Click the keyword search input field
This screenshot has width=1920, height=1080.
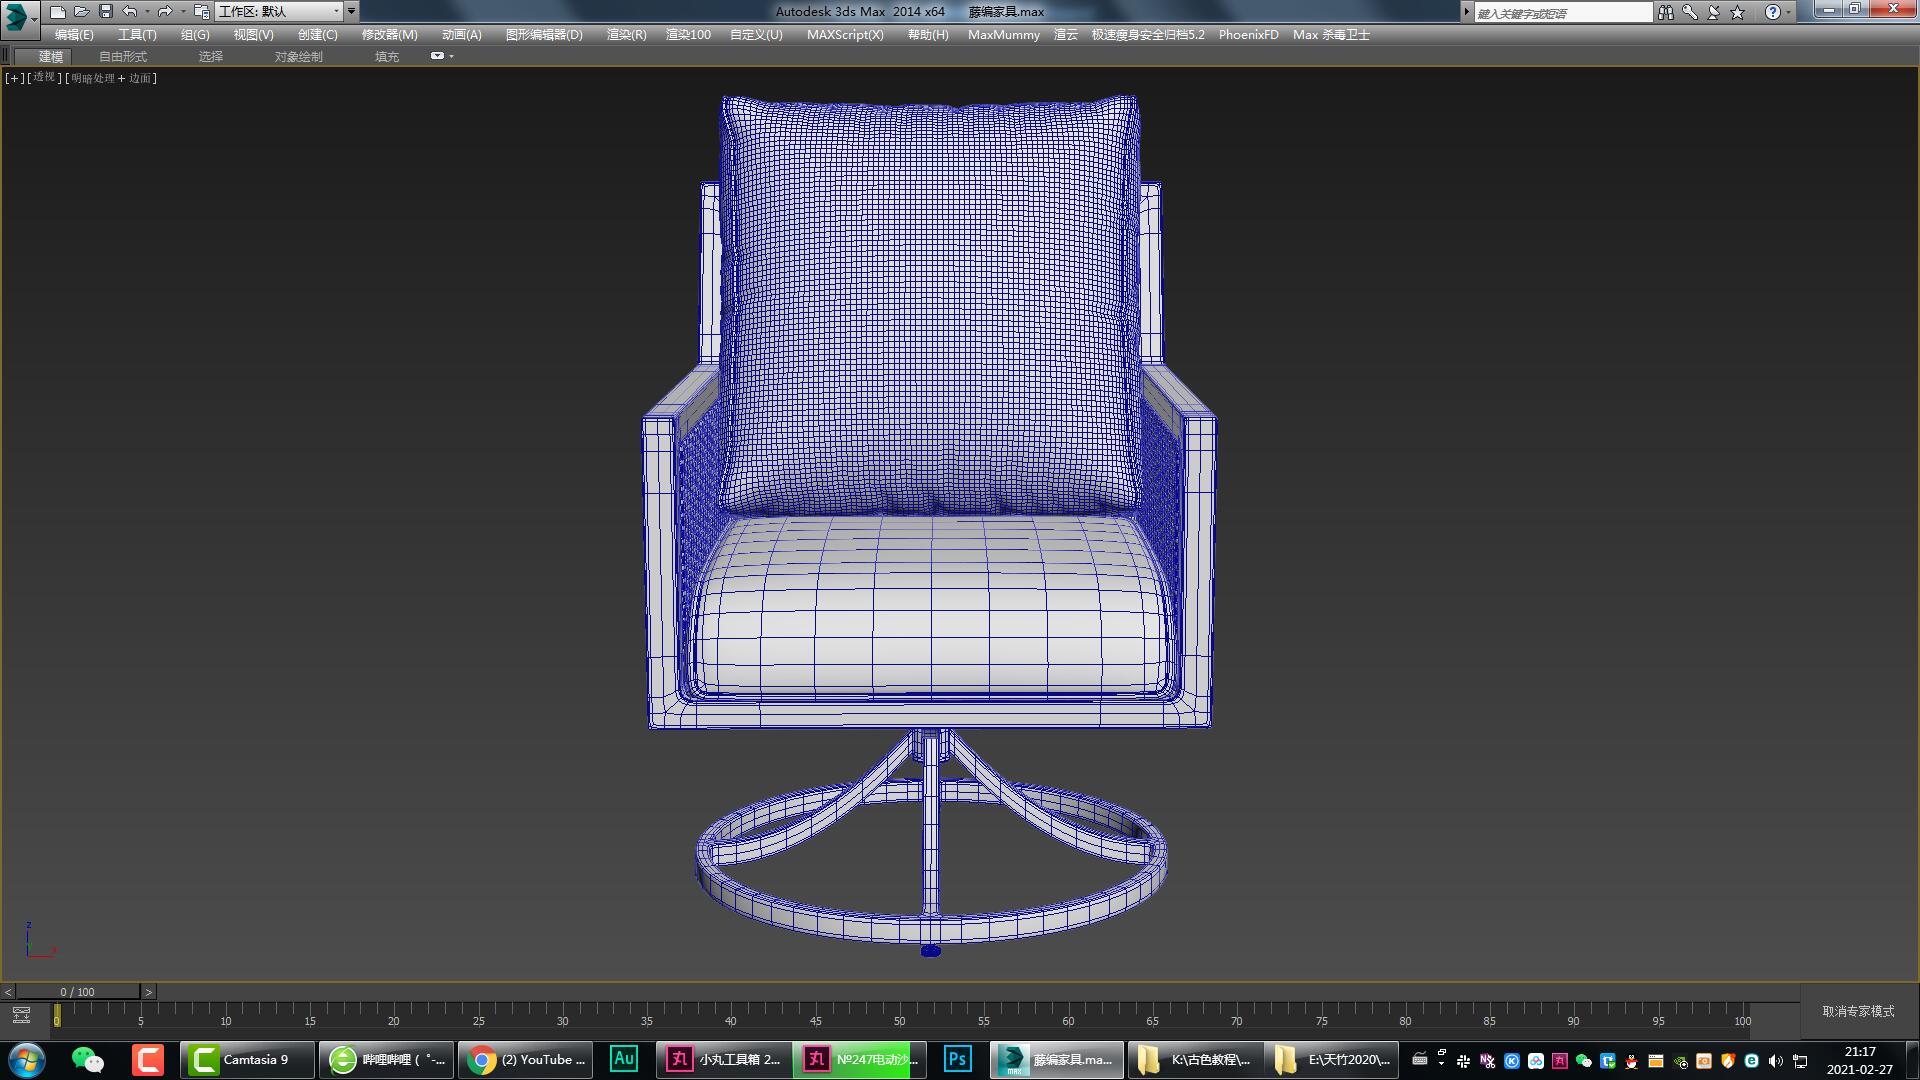[x=1565, y=12]
